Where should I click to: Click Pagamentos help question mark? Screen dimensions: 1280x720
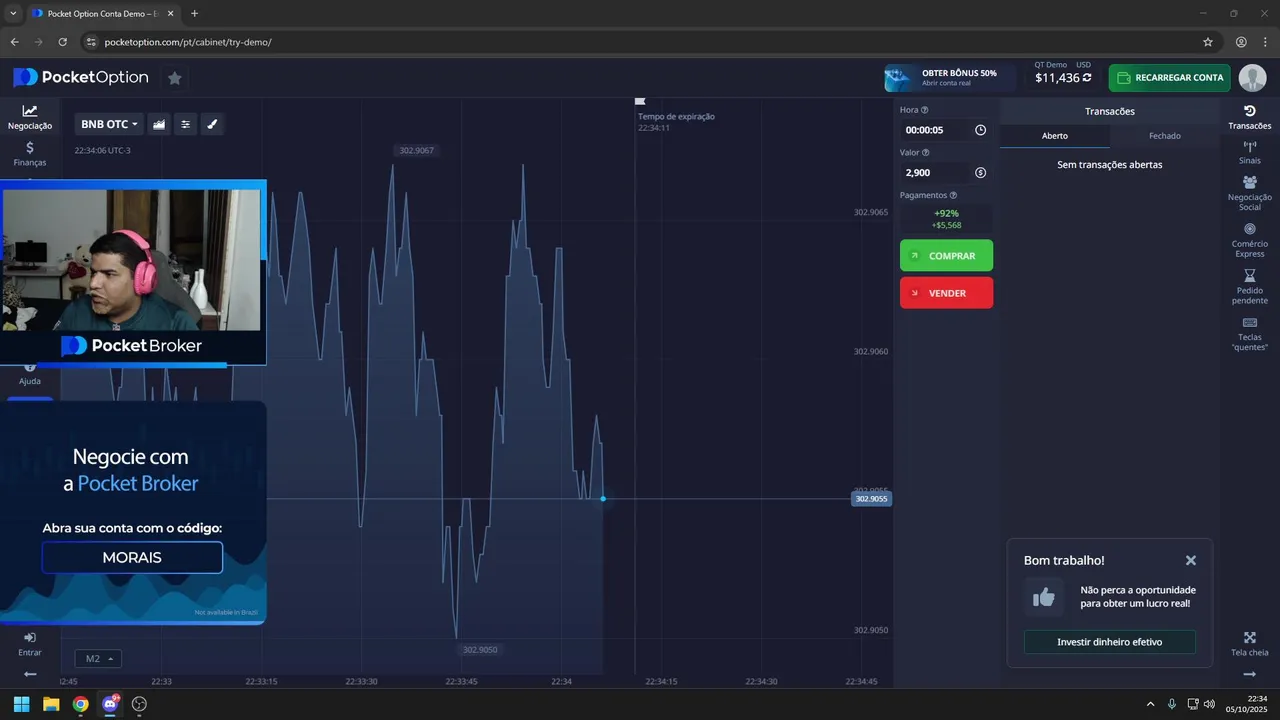(953, 196)
